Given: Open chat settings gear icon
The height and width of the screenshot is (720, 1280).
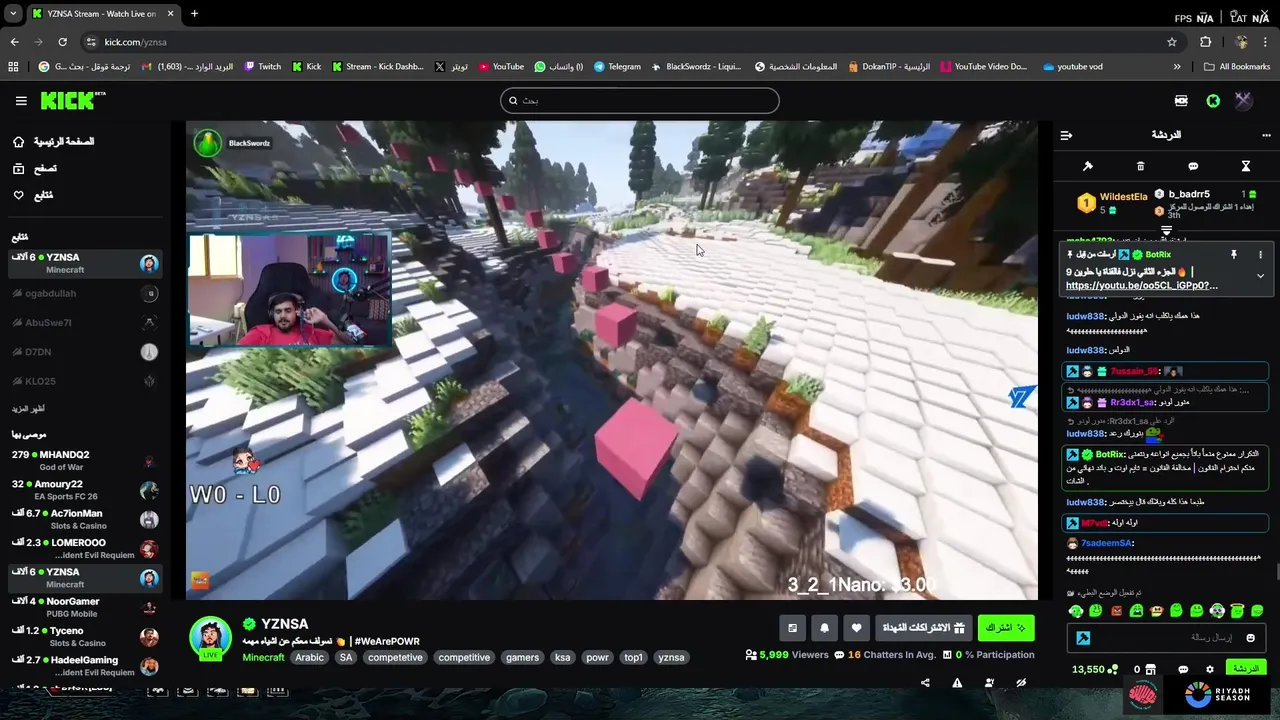Looking at the screenshot, I should 1210,670.
